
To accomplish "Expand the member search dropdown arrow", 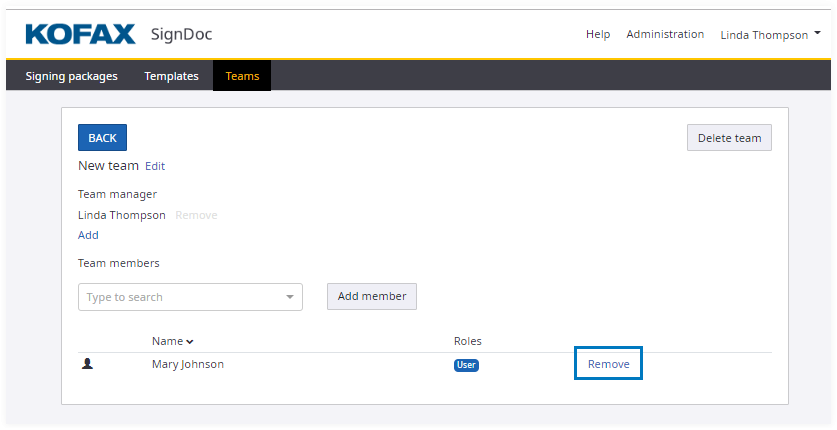I will (x=290, y=297).
